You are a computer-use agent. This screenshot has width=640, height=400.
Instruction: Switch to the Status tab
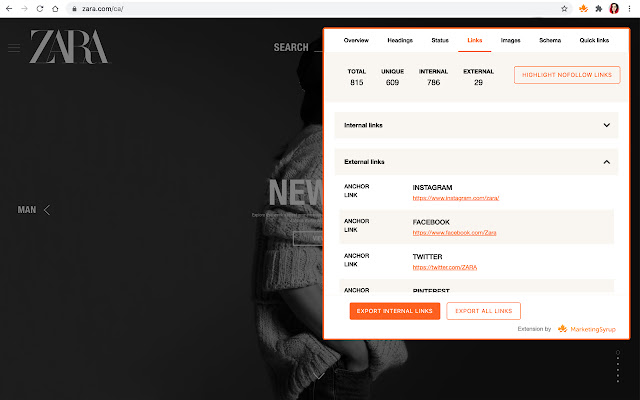(440, 40)
